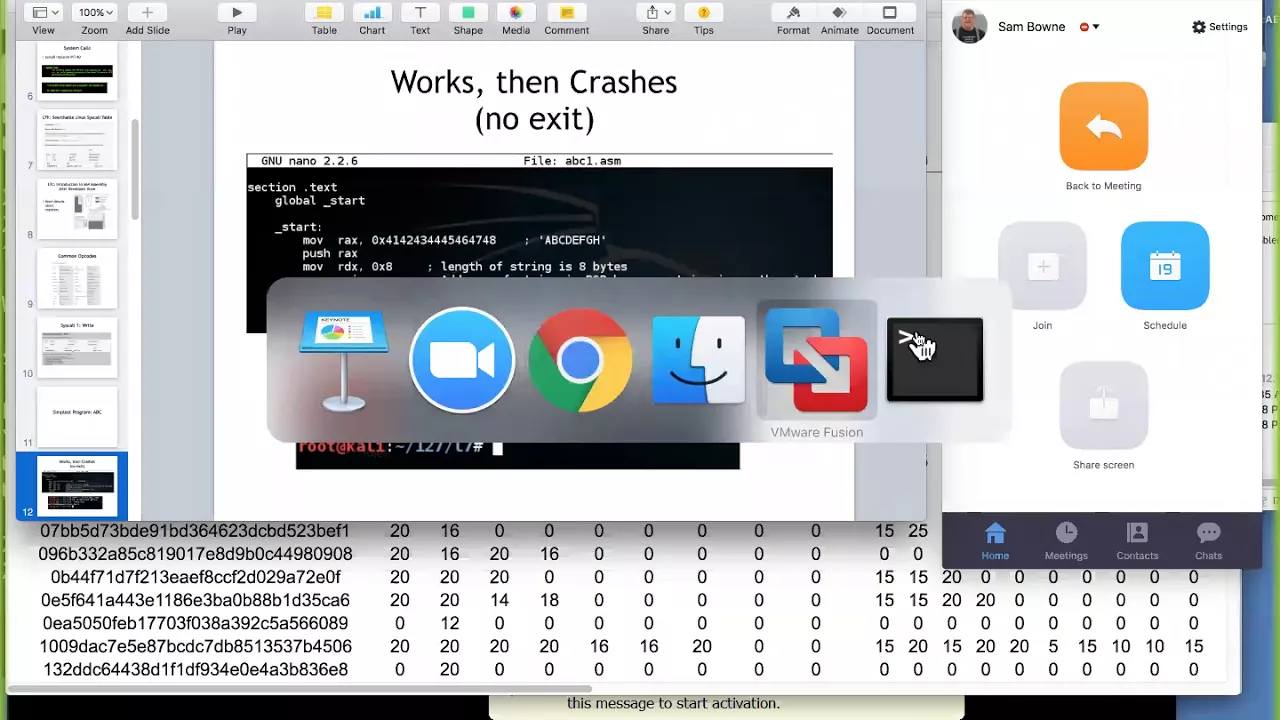
Task: Click hash 1009dac7e5e87bcdc7db8513537b4506
Action: click(x=195, y=646)
